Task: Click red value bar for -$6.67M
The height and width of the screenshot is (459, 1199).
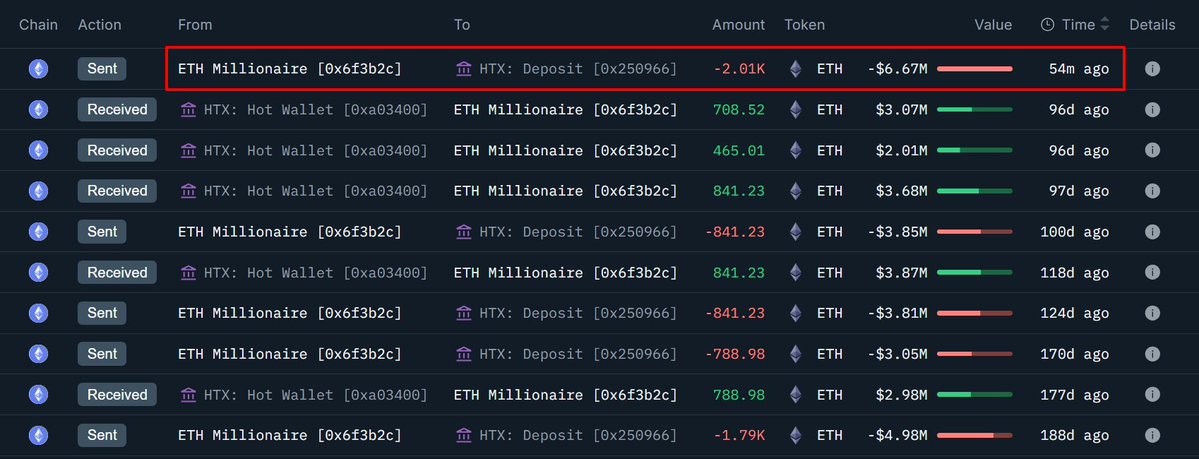Action: tap(974, 69)
